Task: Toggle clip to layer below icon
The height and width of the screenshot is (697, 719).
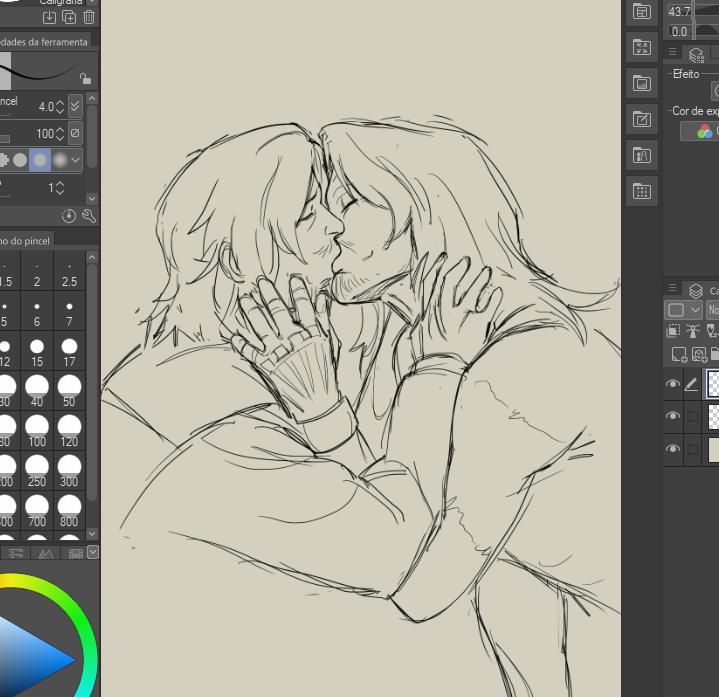Action: [x=673, y=331]
